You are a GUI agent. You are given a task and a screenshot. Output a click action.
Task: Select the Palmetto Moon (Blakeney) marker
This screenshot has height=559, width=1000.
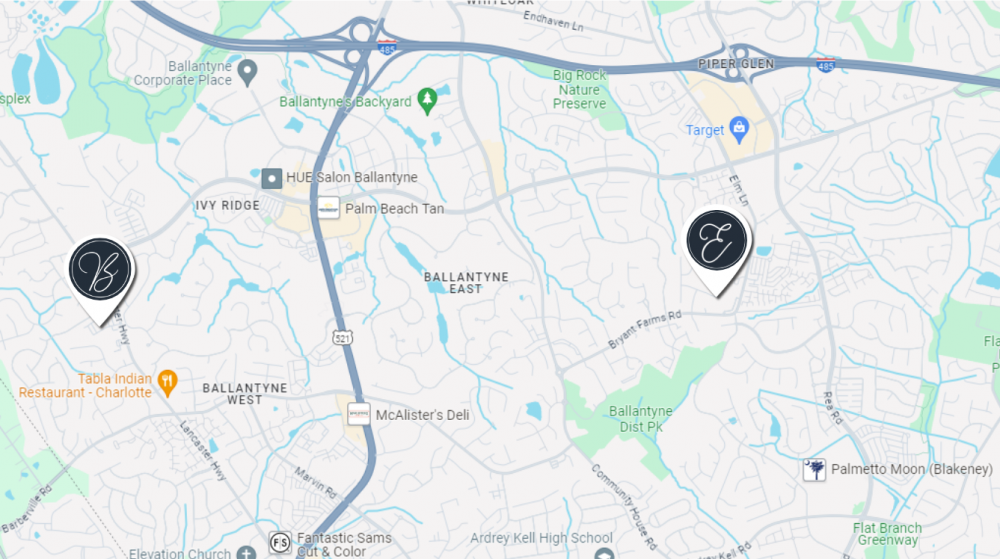click(814, 470)
